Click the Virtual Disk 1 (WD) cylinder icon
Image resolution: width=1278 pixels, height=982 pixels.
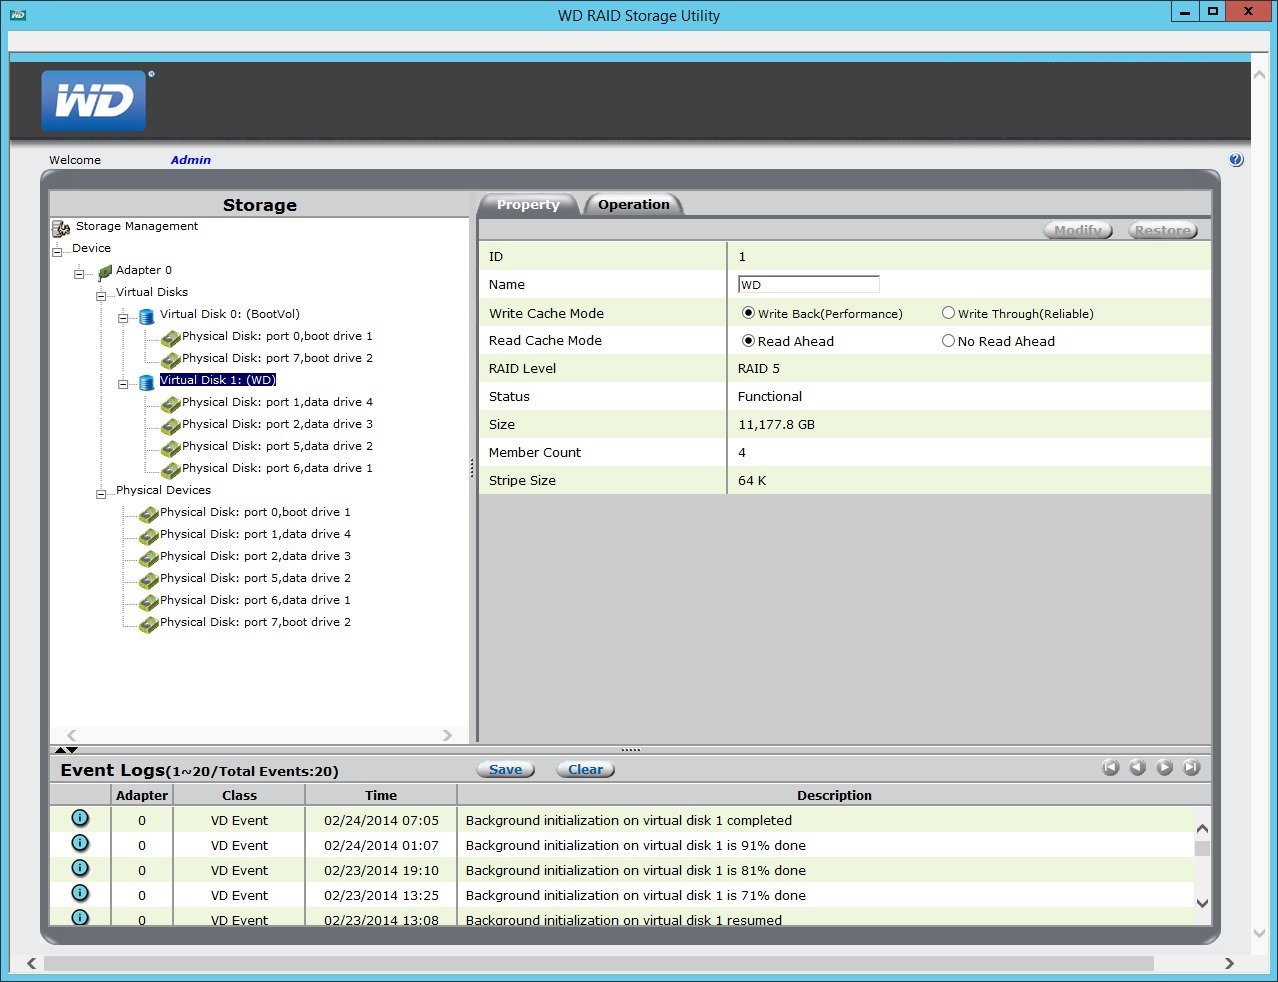pos(147,382)
